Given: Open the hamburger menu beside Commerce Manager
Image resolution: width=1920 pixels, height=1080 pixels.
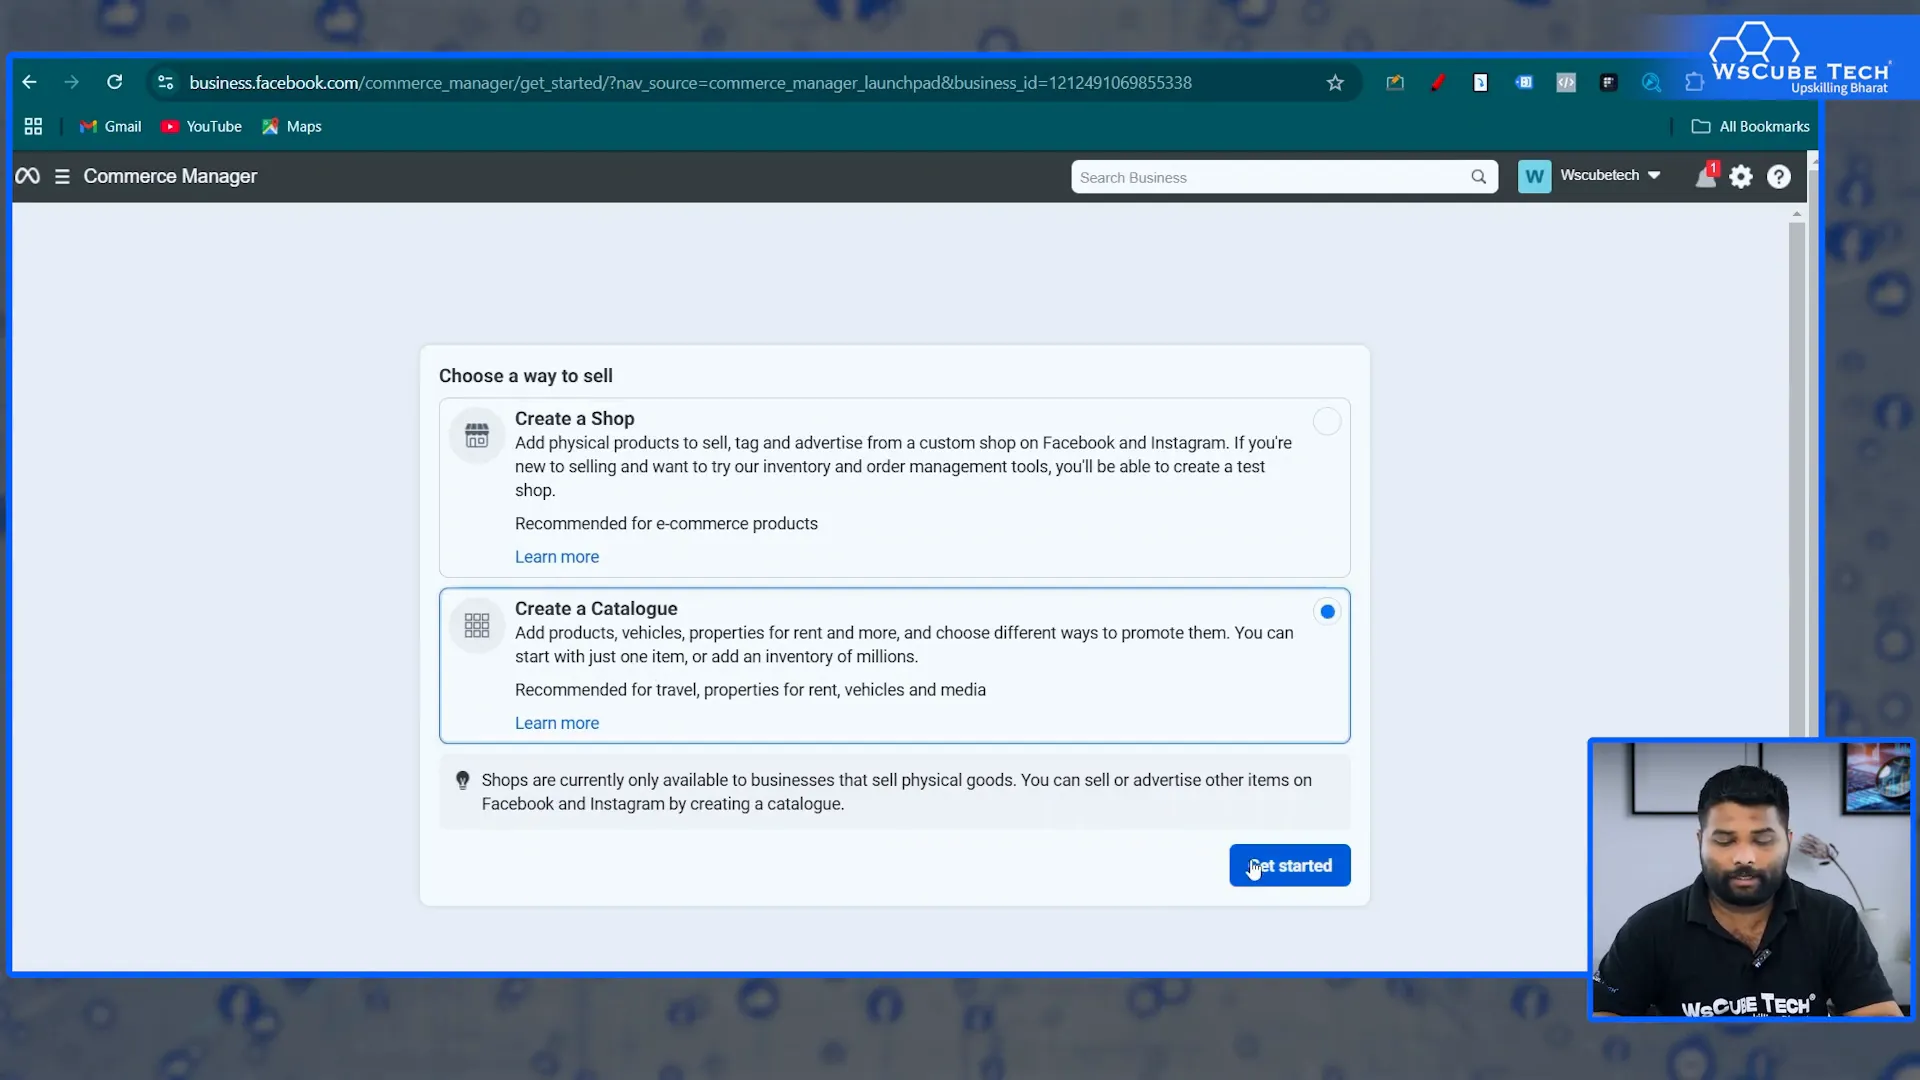Looking at the screenshot, I should pyautogui.click(x=62, y=176).
